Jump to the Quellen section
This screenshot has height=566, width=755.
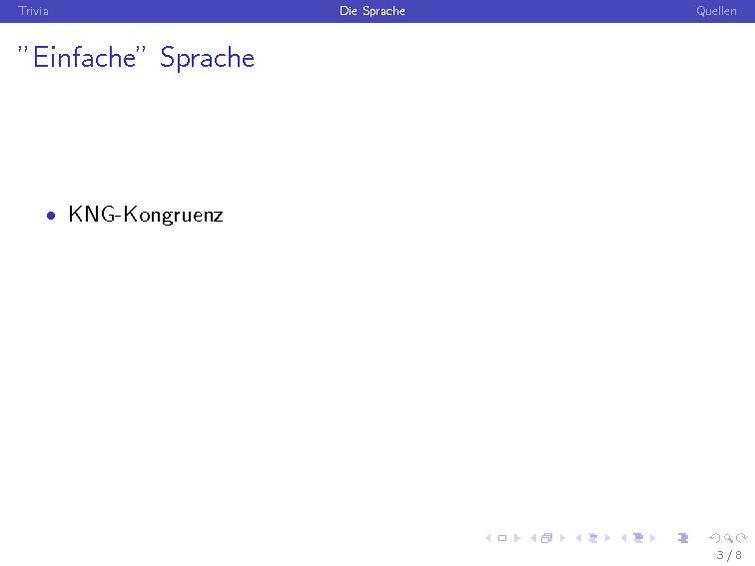click(716, 11)
